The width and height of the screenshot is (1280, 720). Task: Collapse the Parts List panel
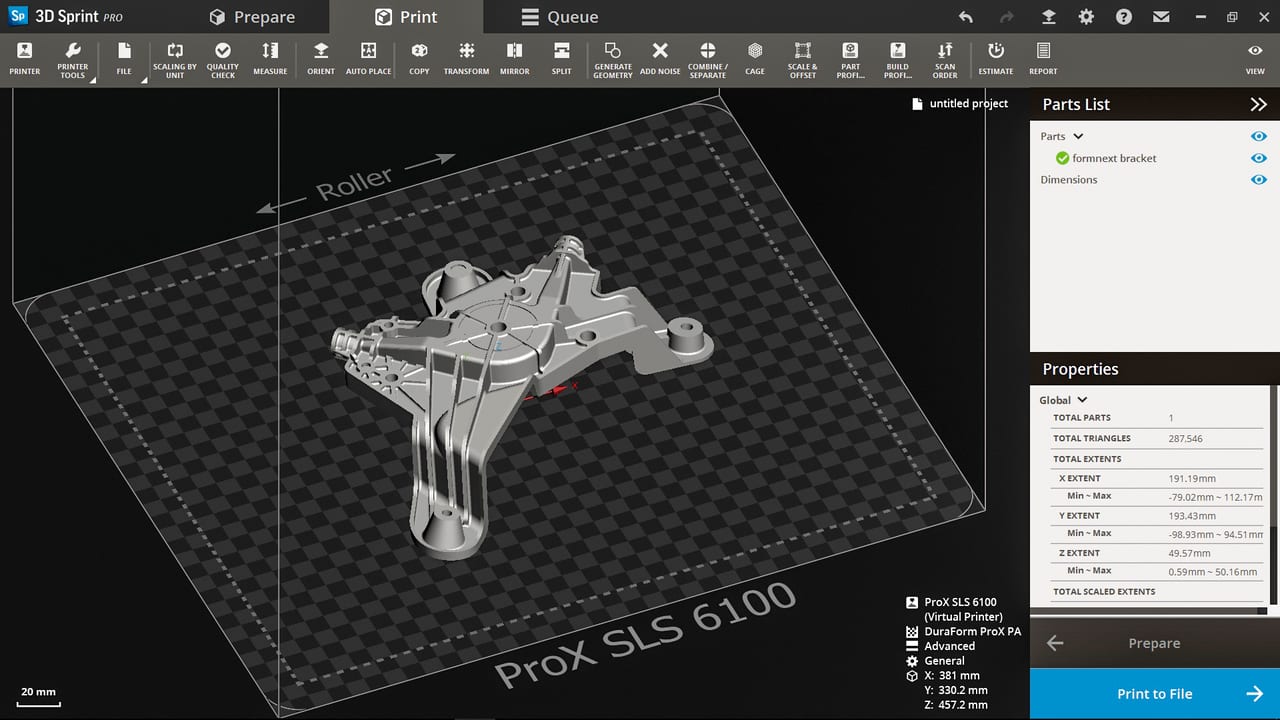[x=1258, y=104]
